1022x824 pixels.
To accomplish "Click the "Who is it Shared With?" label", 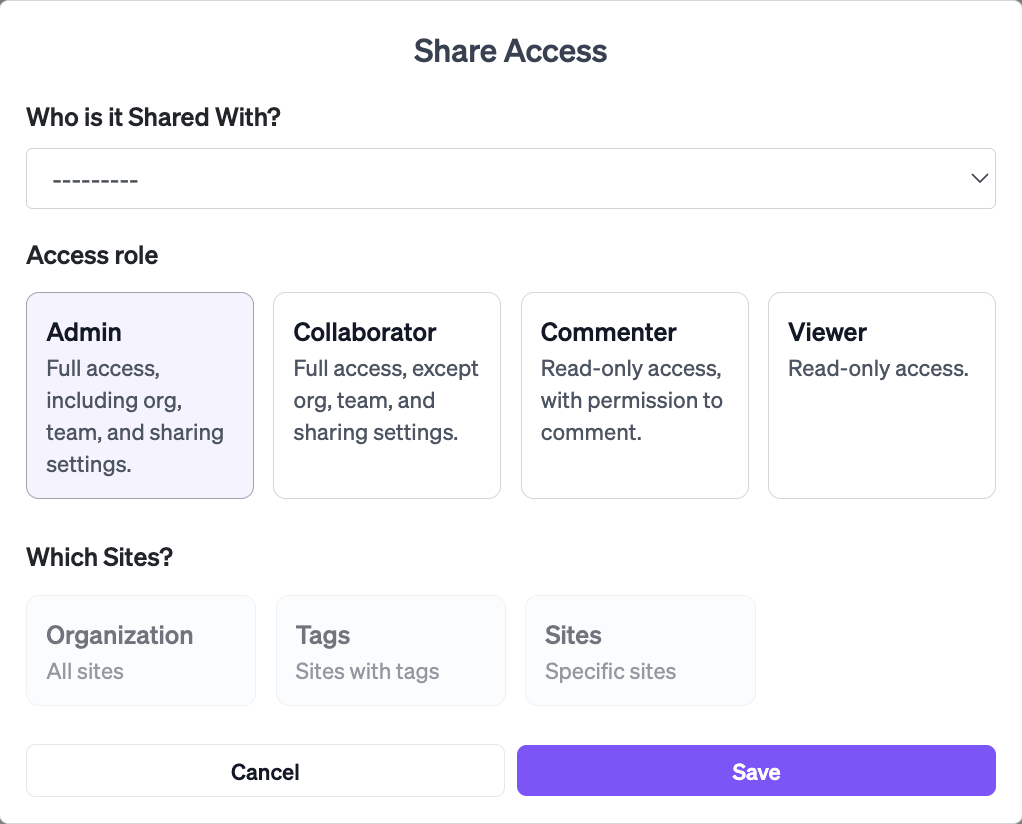I will [x=153, y=117].
